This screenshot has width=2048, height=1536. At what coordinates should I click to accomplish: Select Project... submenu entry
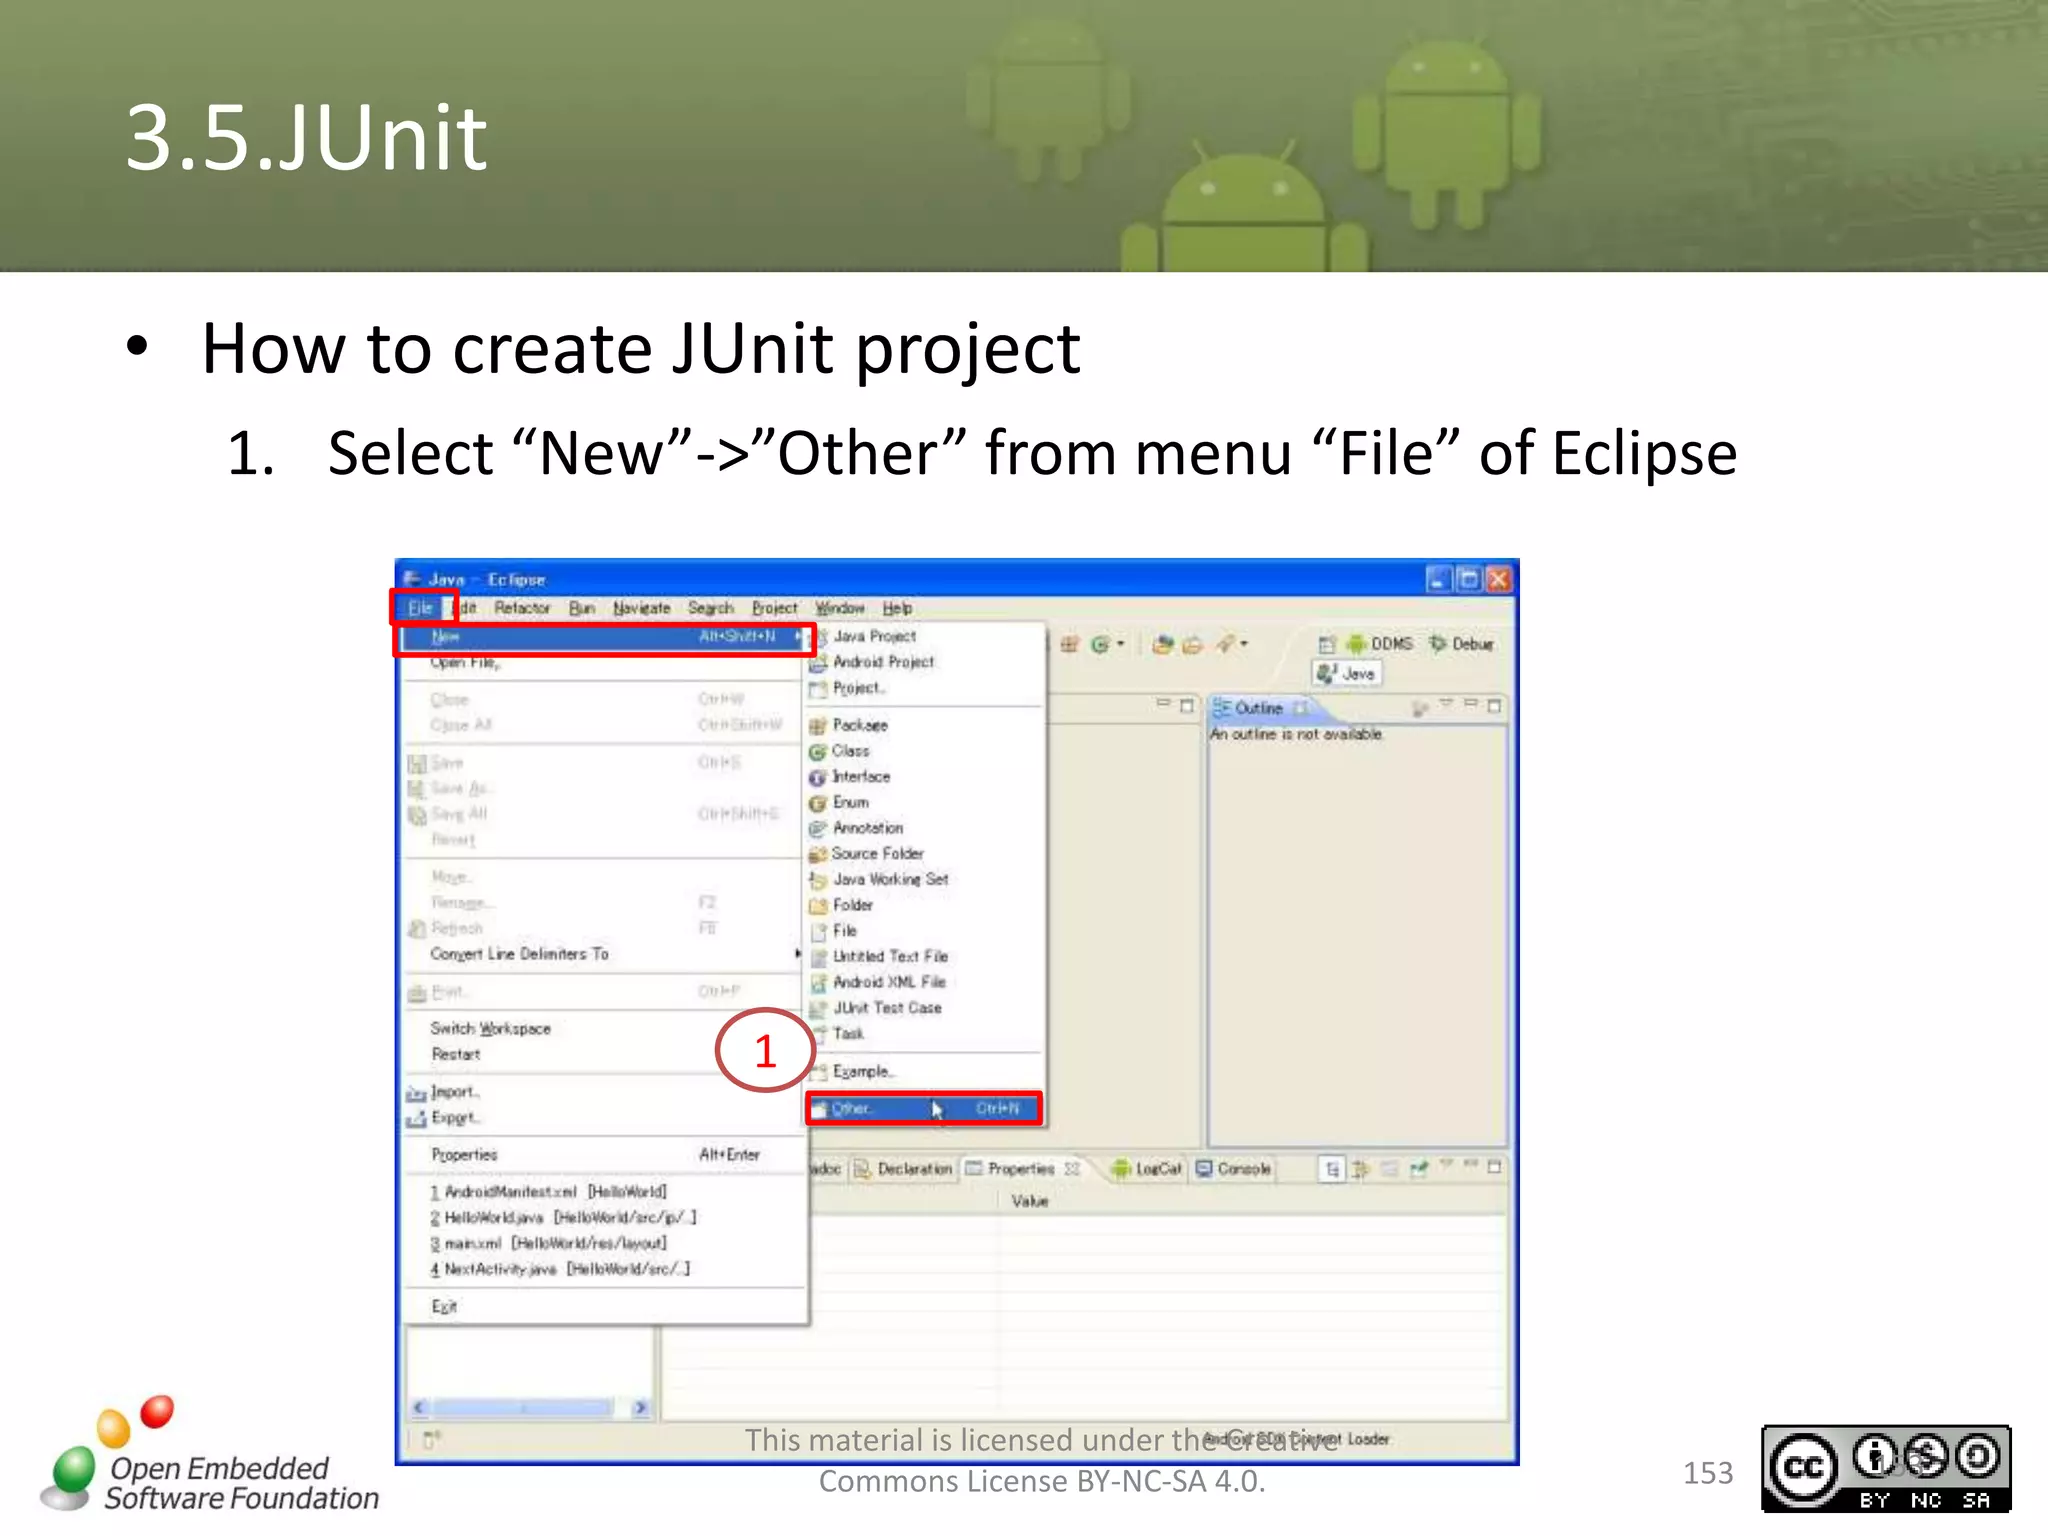924,688
